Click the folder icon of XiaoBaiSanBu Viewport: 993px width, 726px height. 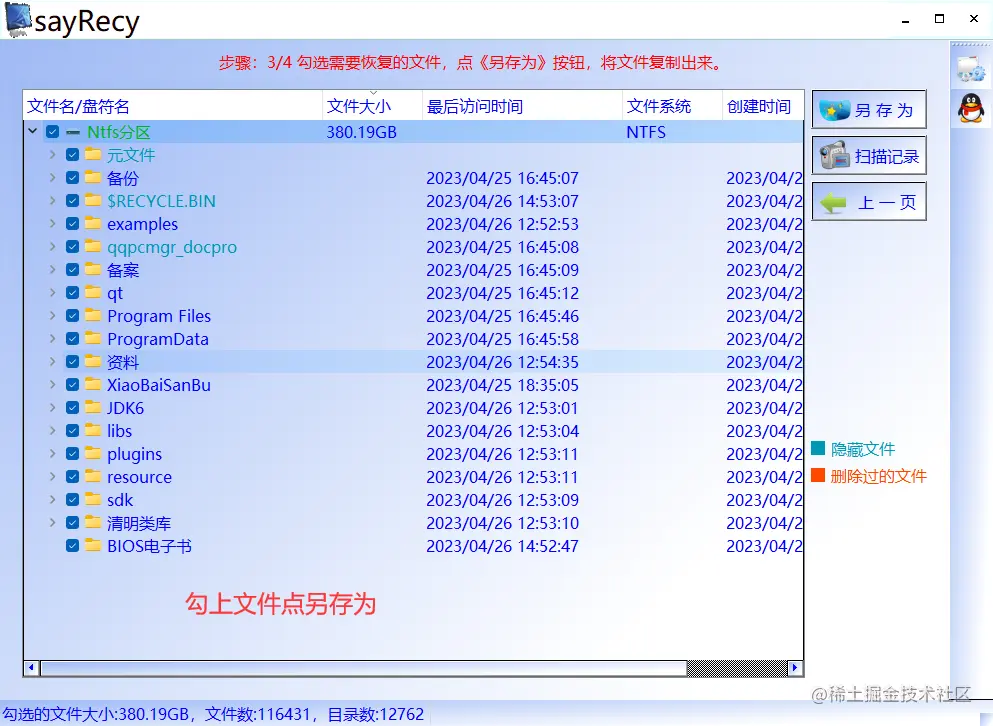point(93,385)
